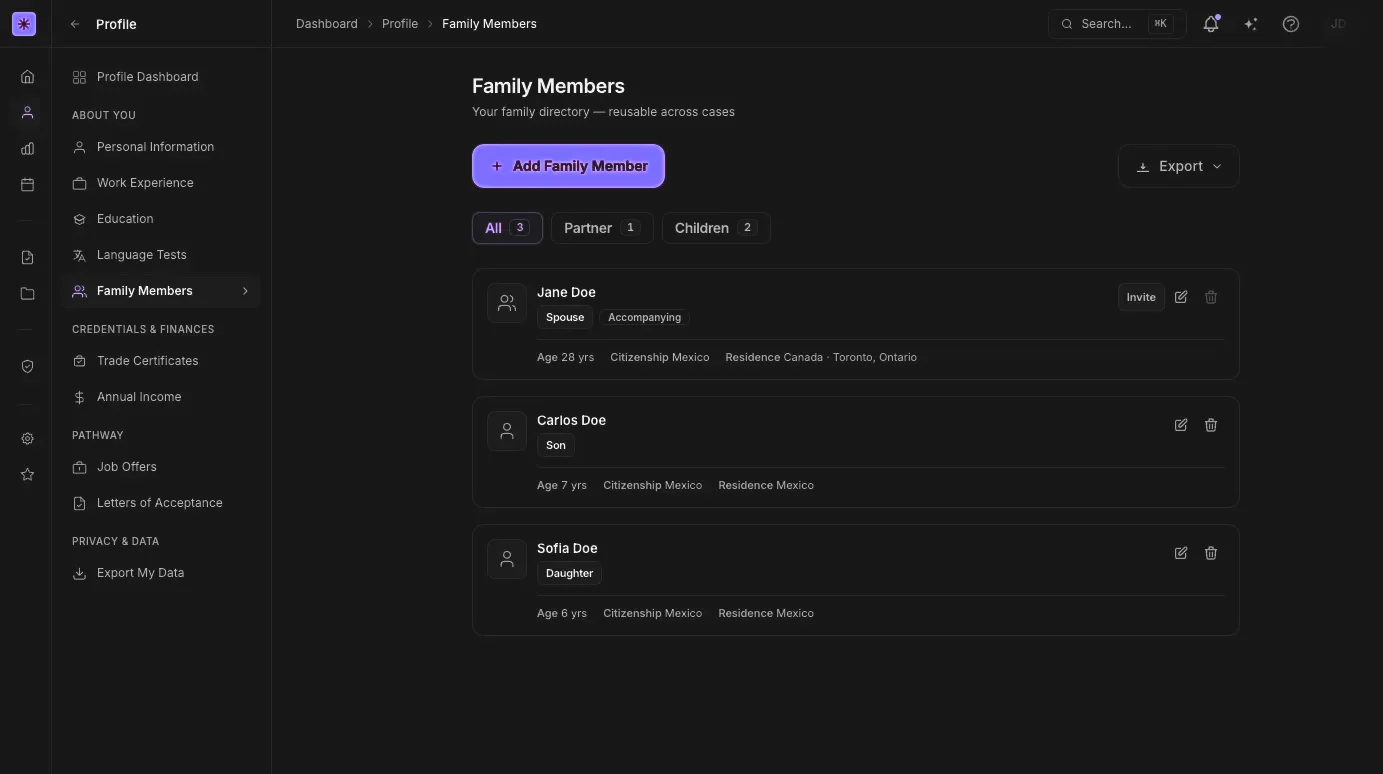Open Education section

(161, 219)
